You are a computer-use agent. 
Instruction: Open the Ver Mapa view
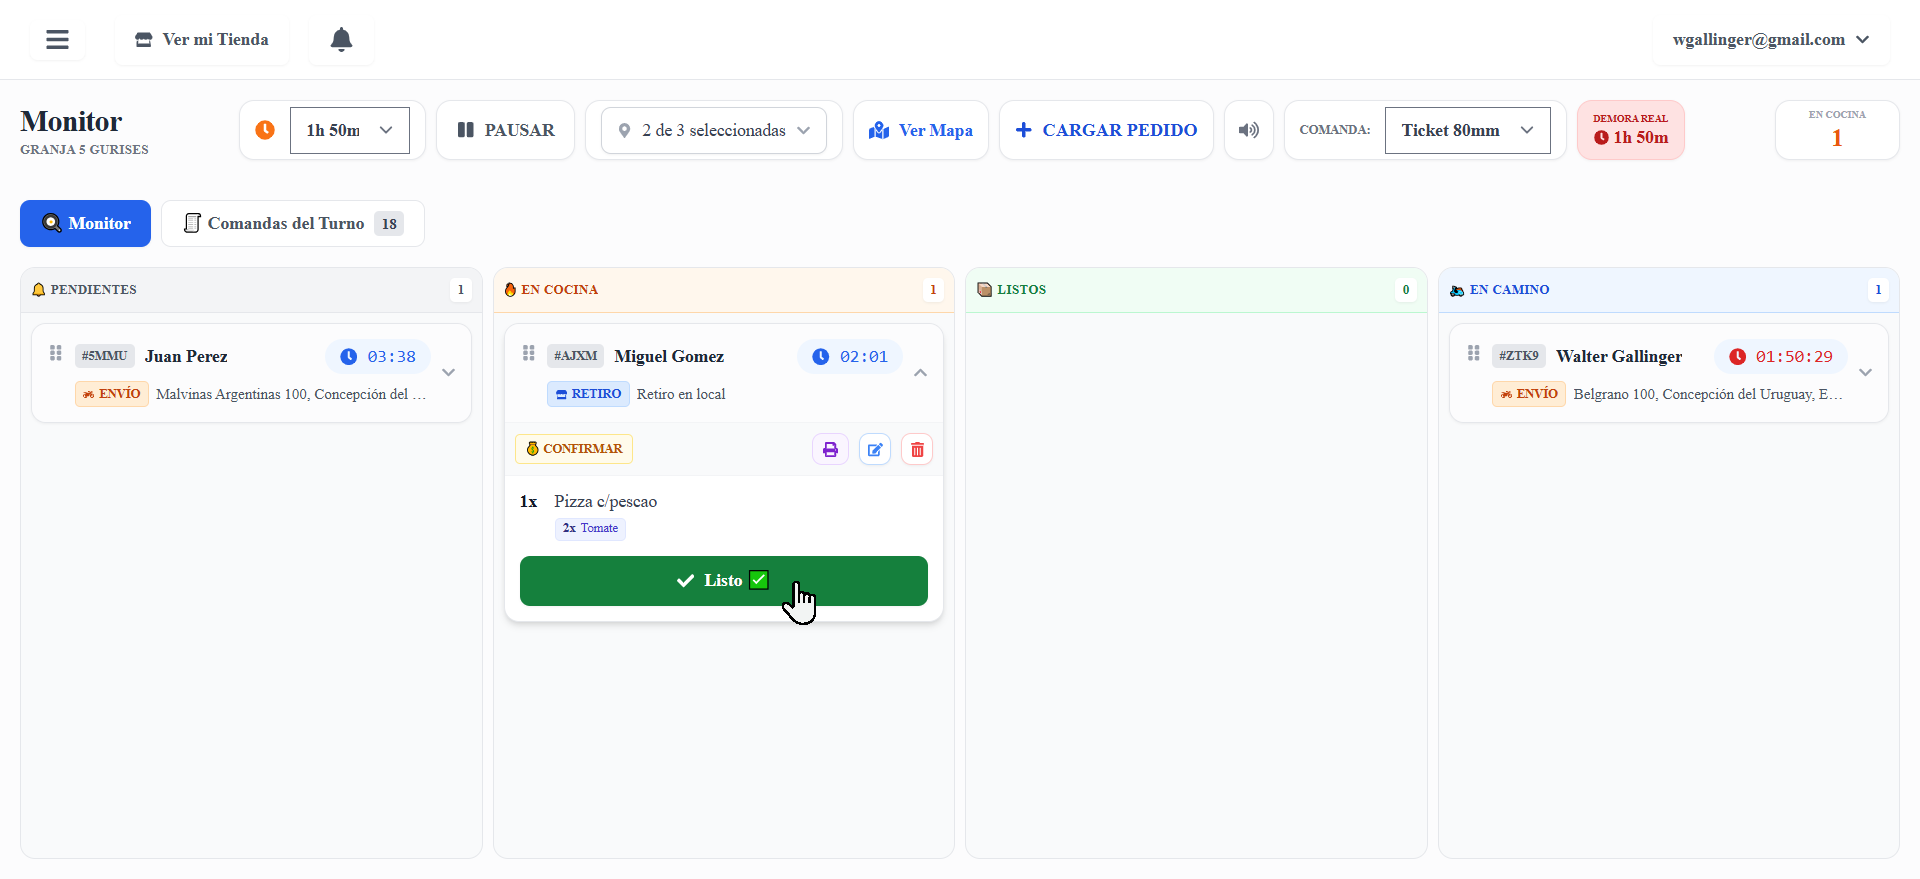921,130
